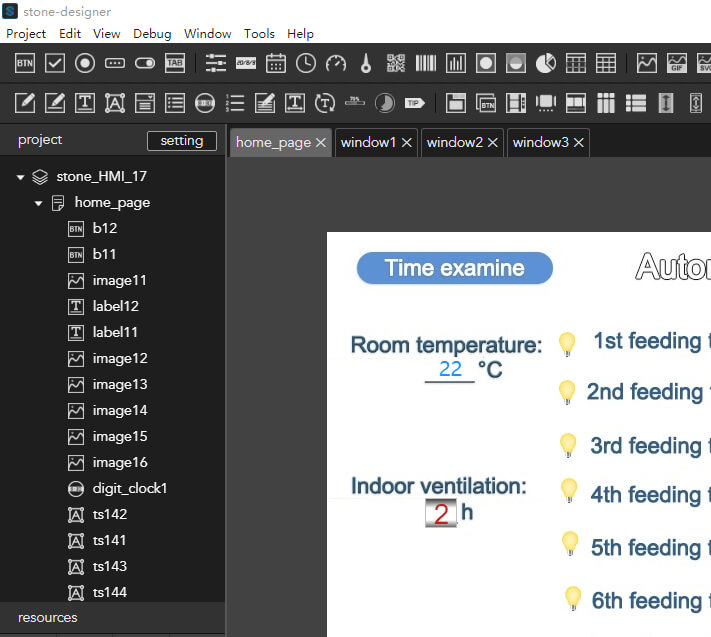The width and height of the screenshot is (711, 637).
Task: Select the barcode widget tool
Action: pyautogui.click(x=426, y=63)
